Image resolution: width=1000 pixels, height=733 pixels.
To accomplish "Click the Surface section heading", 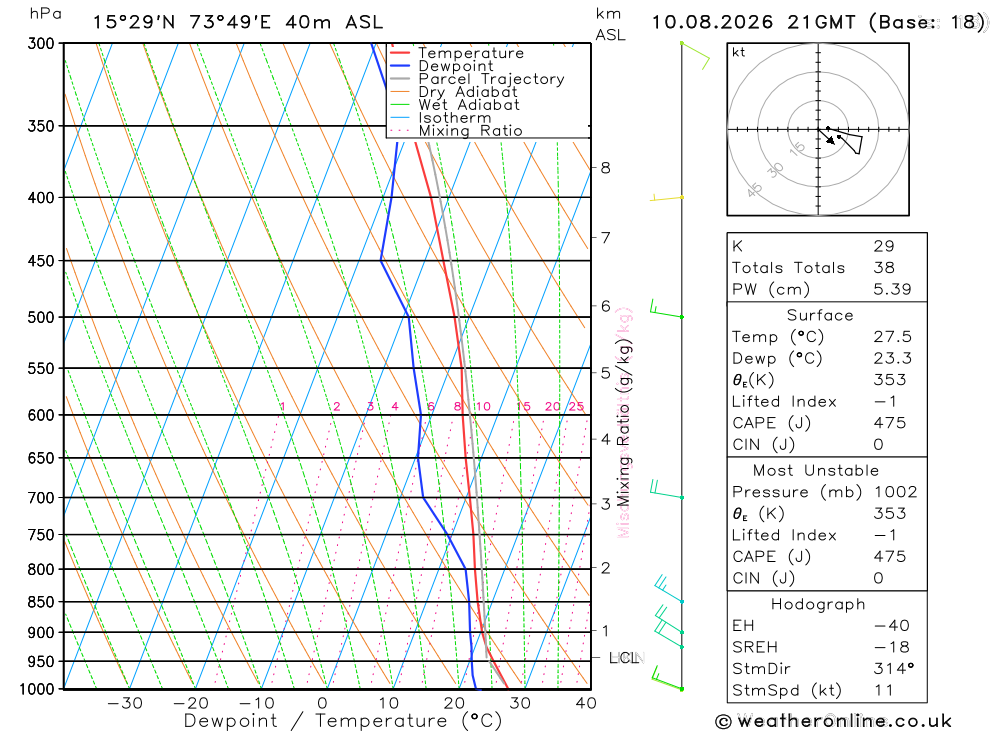I will coord(820,315).
